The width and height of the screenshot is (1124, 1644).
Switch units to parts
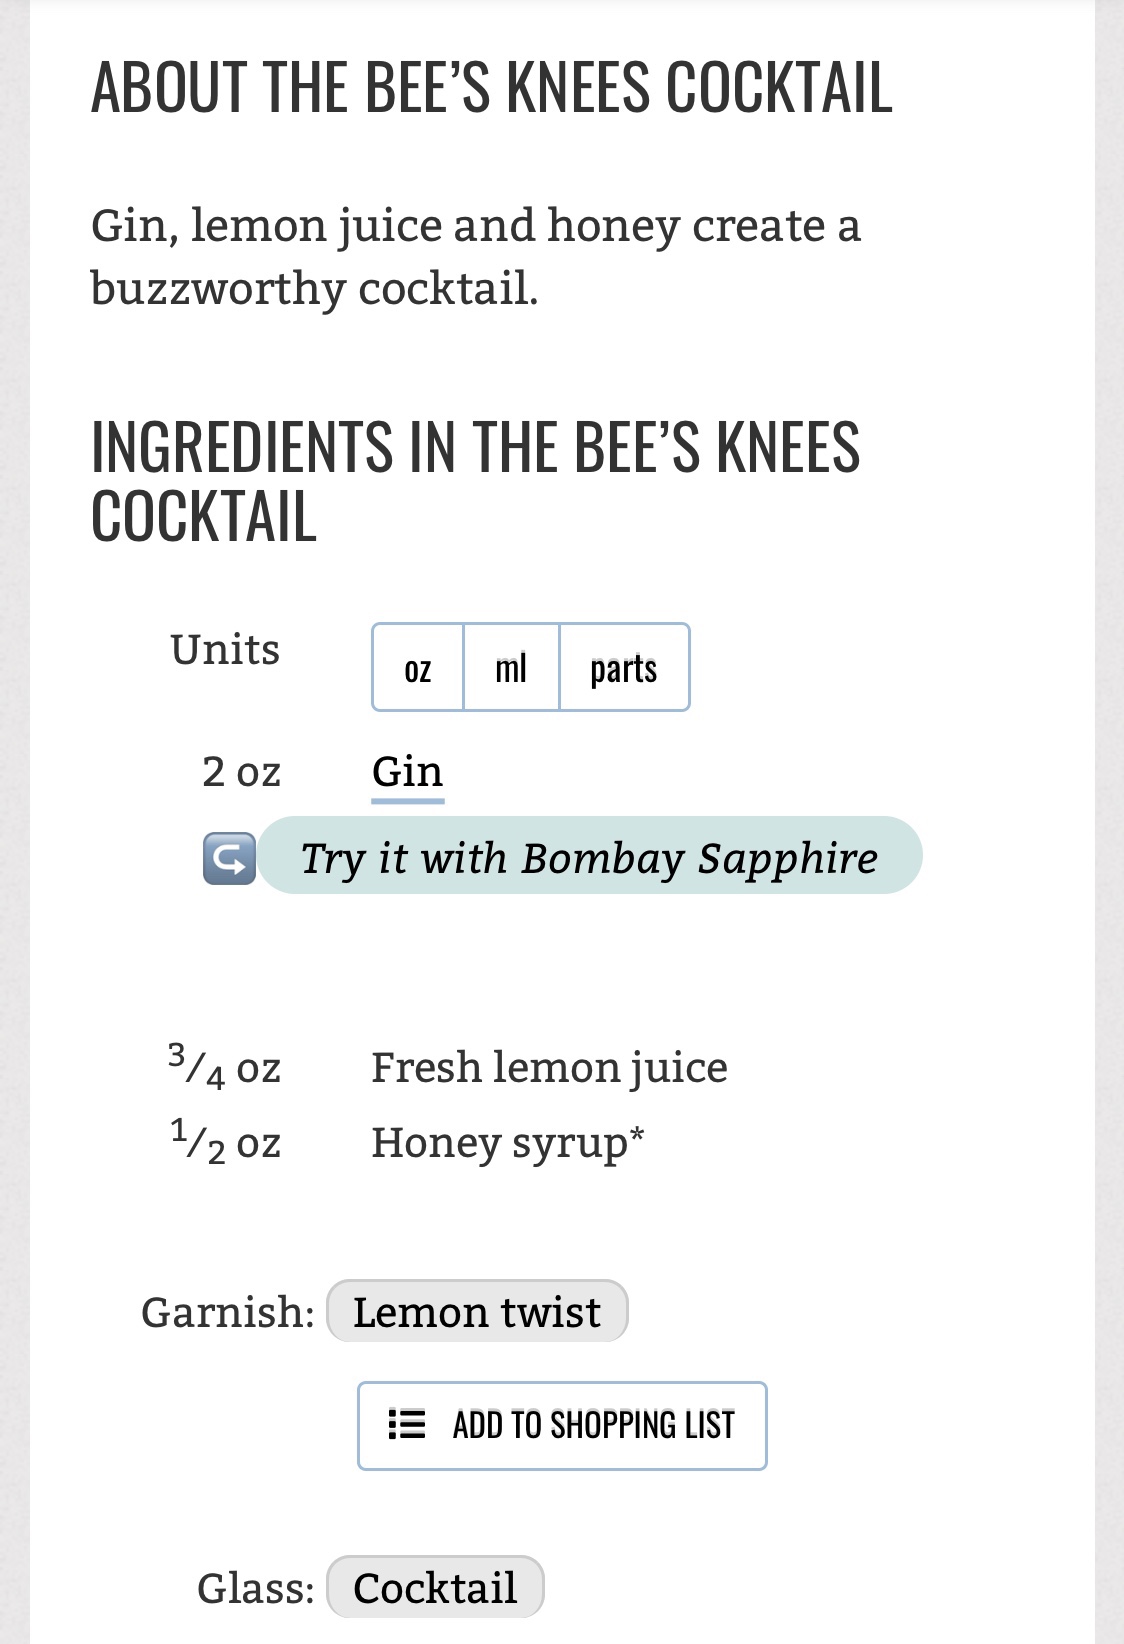tap(624, 668)
